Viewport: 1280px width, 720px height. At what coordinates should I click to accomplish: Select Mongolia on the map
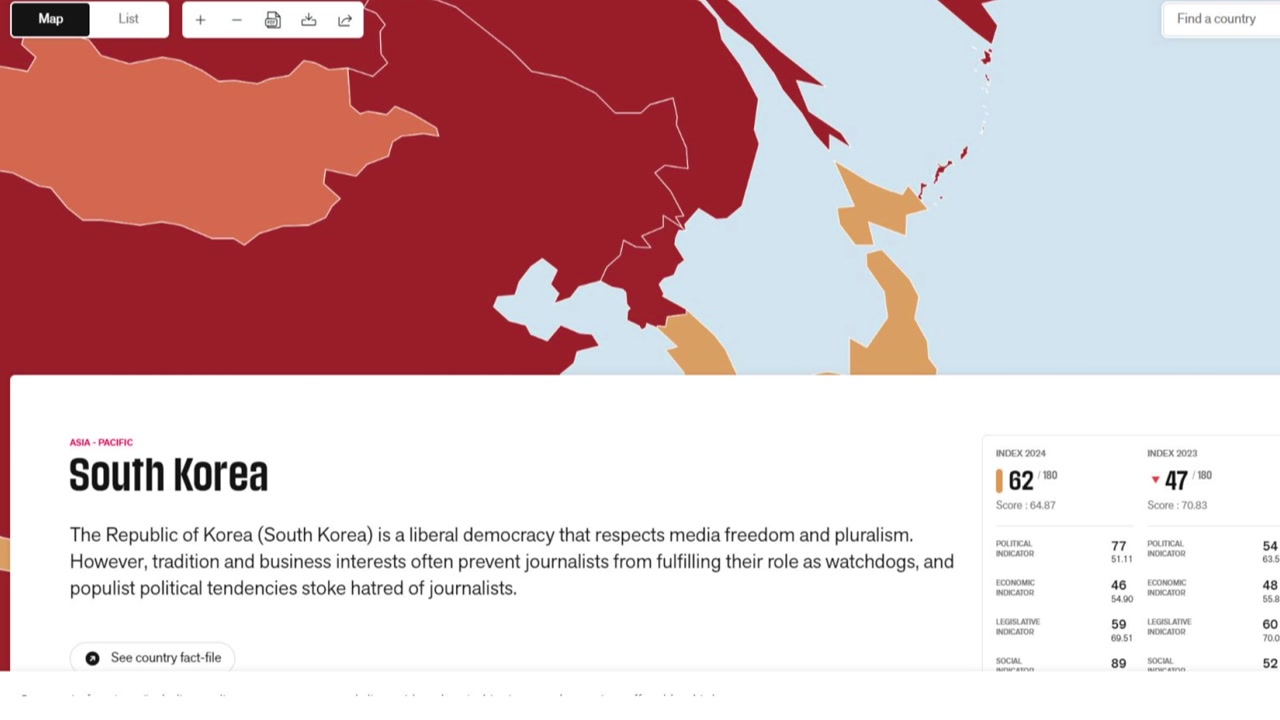[200, 140]
